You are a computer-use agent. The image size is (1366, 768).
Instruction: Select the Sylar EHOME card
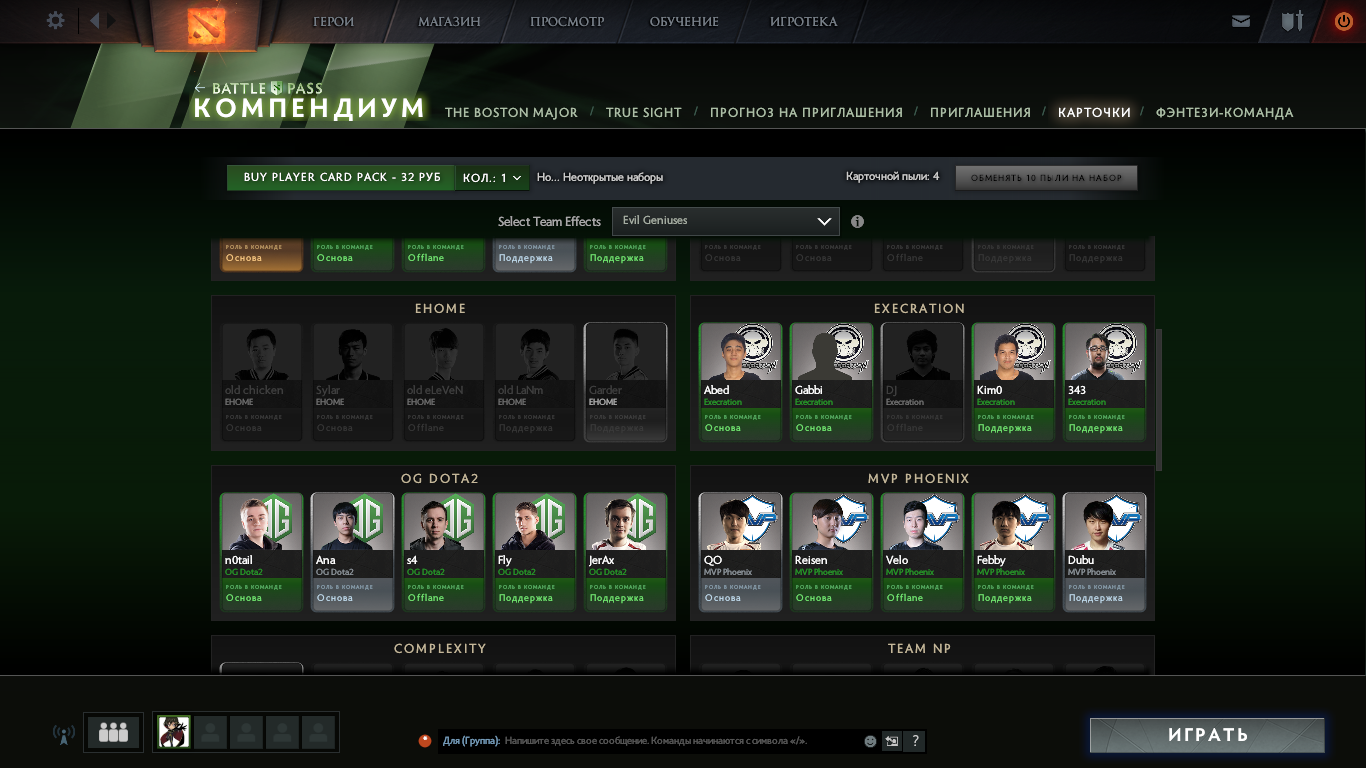click(352, 382)
